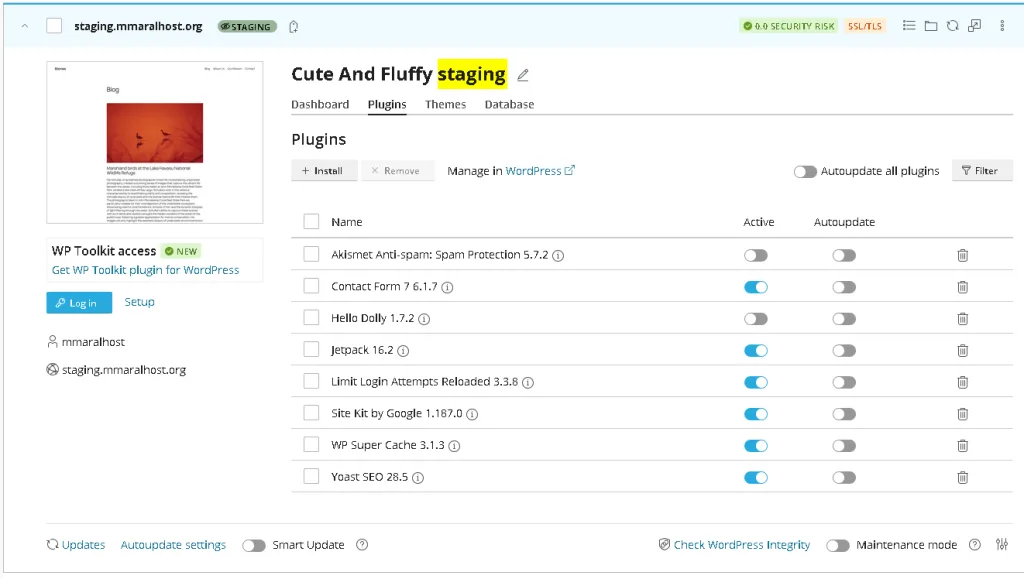Click the STAGING label badge
This screenshot has height=579, width=1024.
(247, 27)
